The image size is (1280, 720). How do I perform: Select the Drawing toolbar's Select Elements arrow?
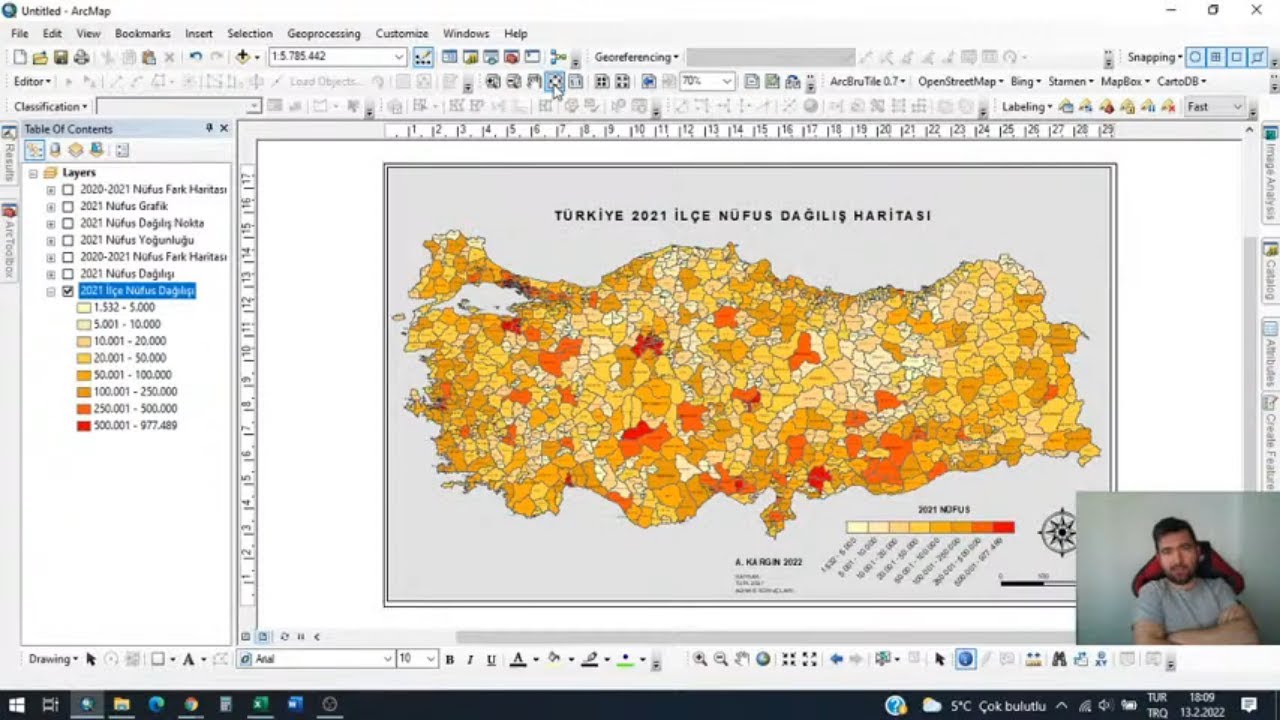click(x=91, y=659)
